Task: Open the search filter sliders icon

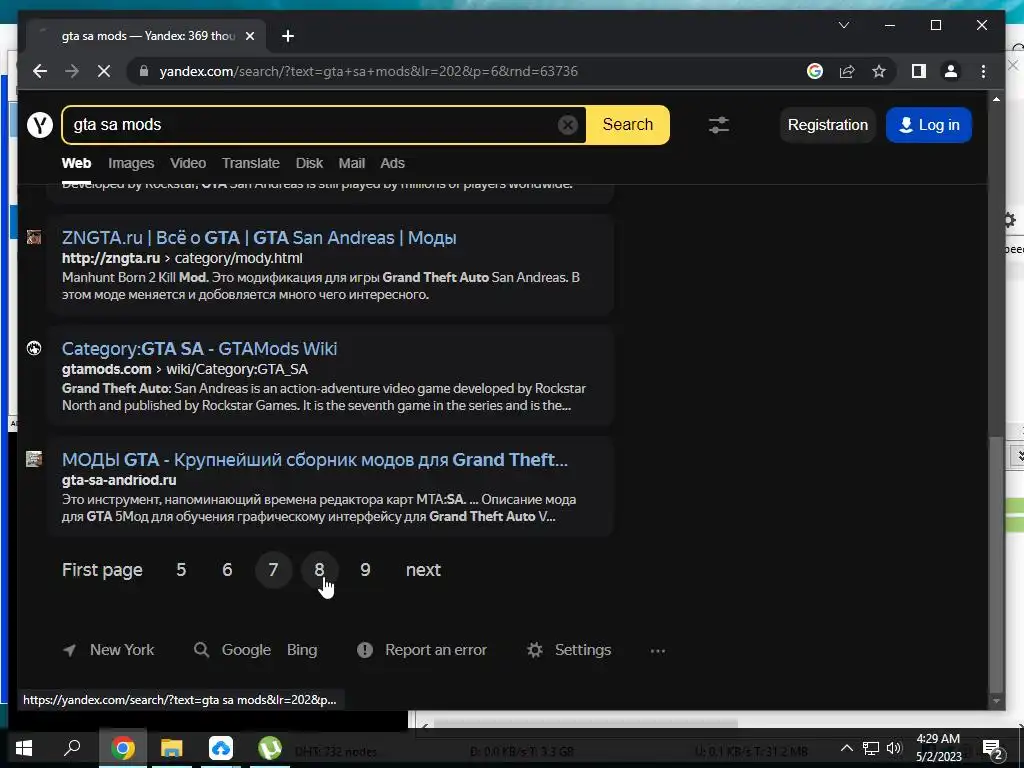Action: click(719, 125)
